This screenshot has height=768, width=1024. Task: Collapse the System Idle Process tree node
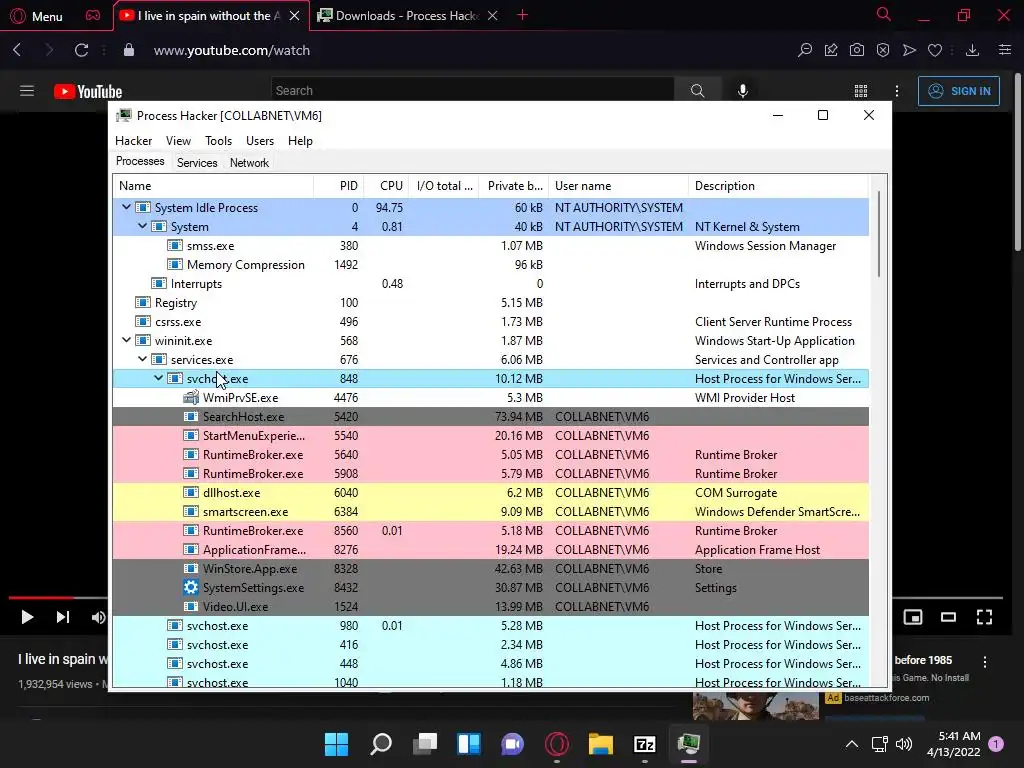pyautogui.click(x=126, y=207)
